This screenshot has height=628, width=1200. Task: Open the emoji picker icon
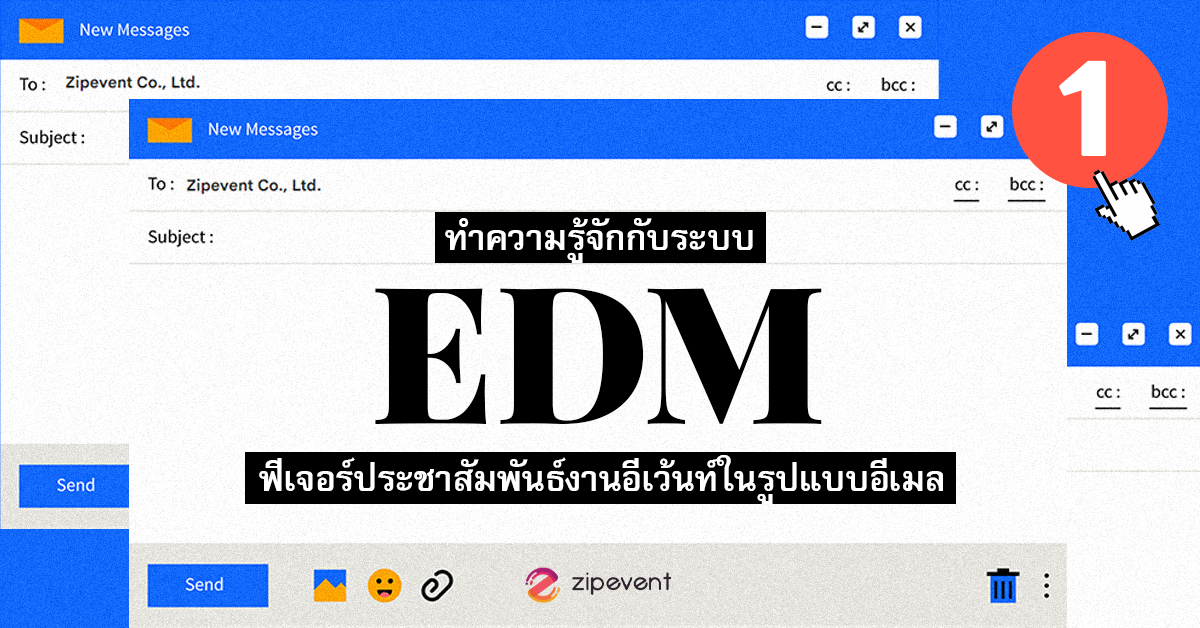tap(386, 585)
